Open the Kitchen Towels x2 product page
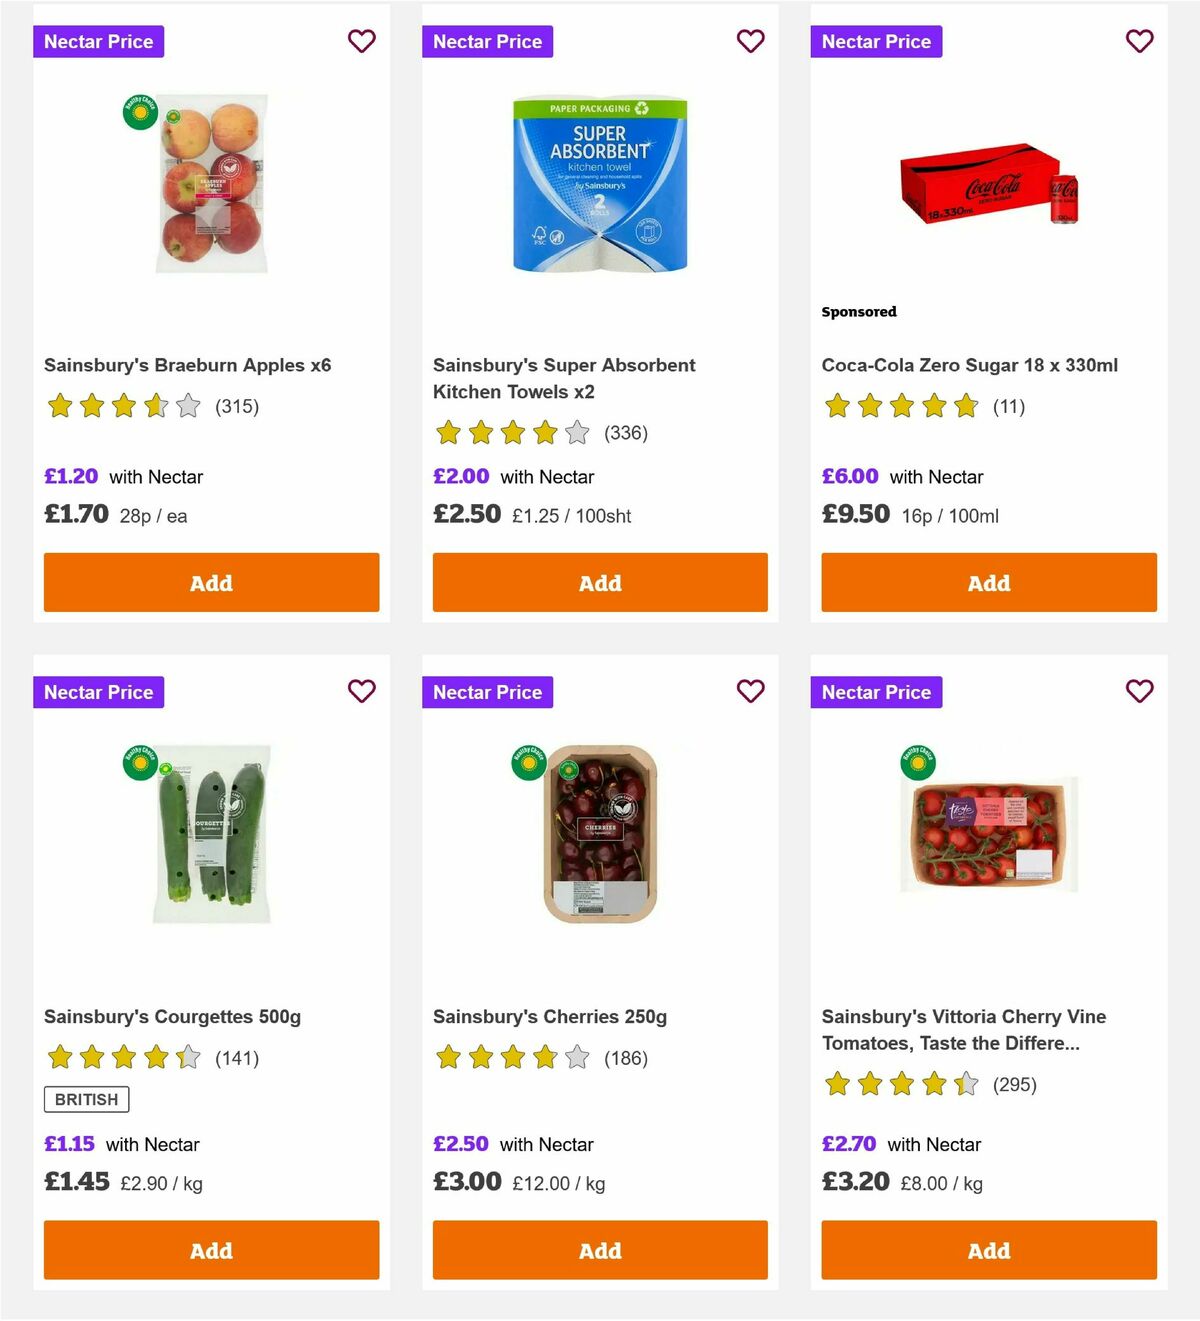 [563, 378]
